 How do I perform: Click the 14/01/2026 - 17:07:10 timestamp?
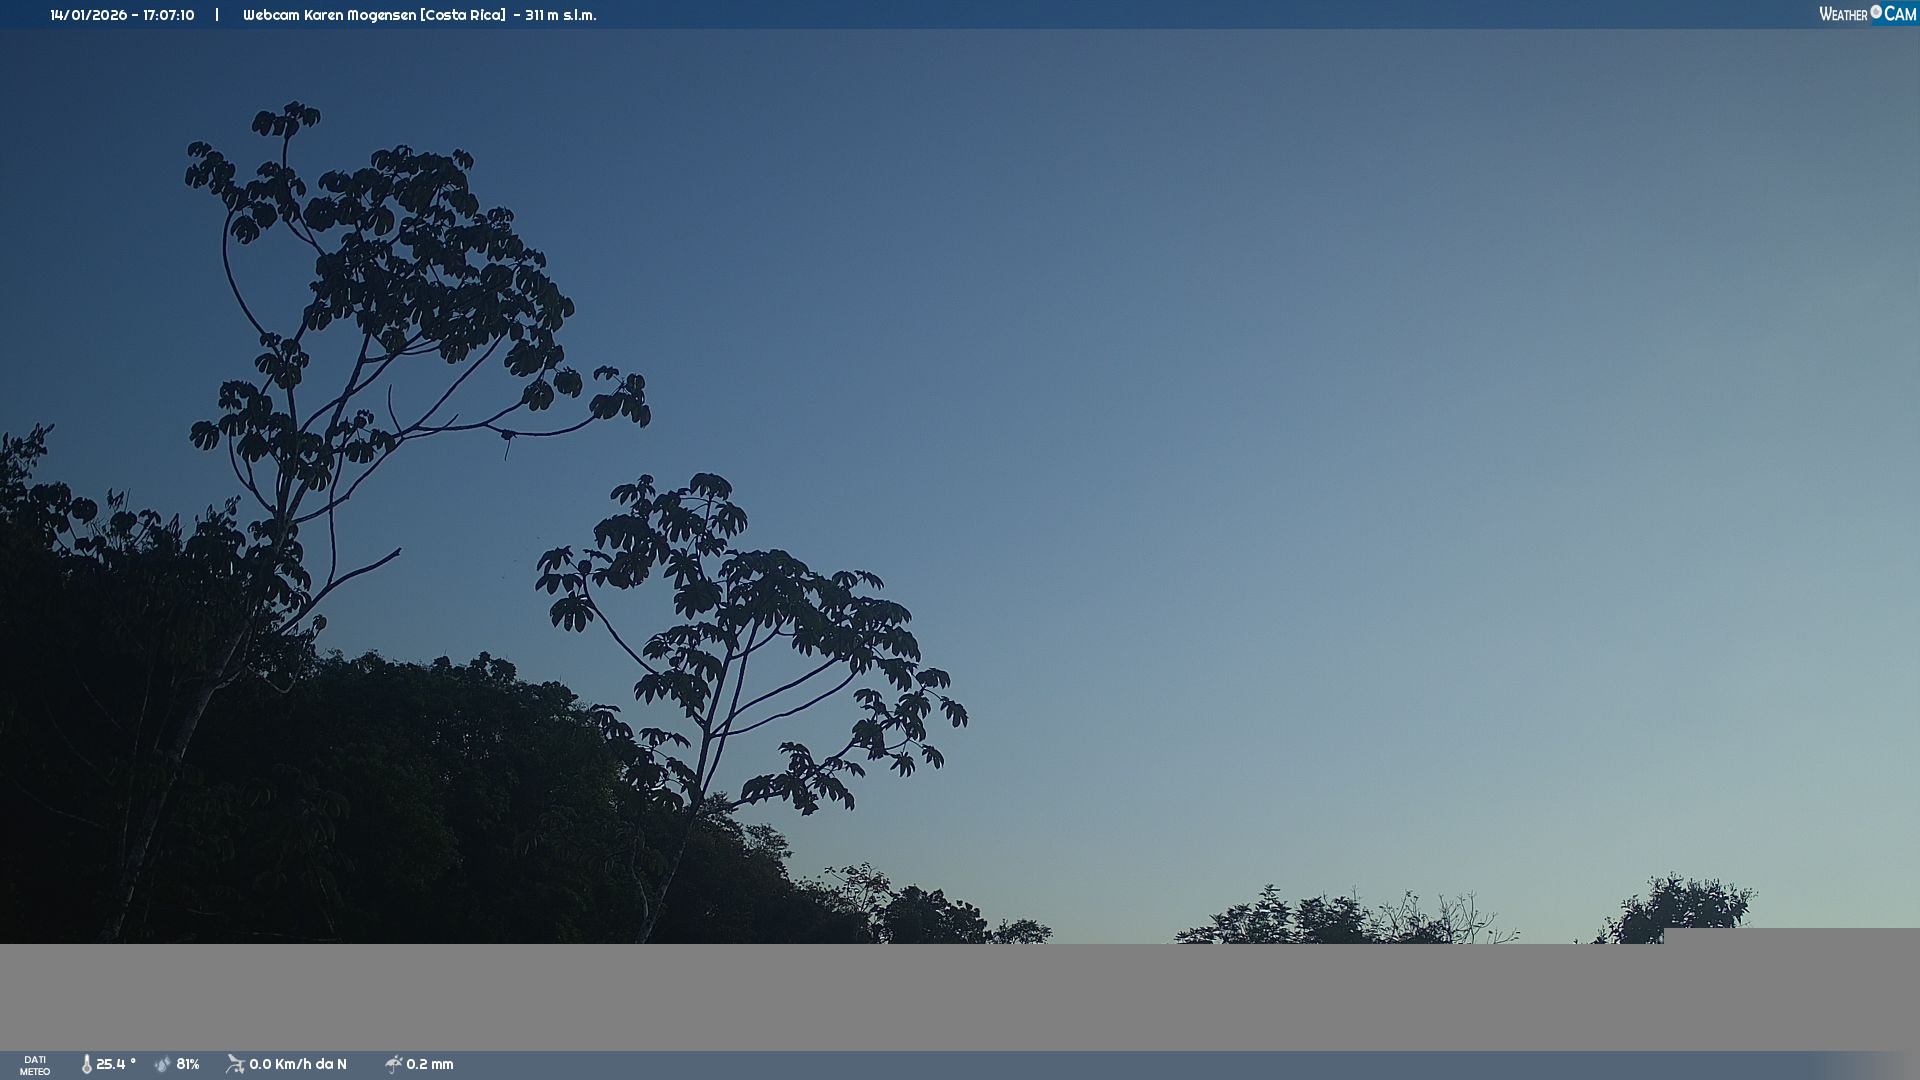click(x=122, y=15)
